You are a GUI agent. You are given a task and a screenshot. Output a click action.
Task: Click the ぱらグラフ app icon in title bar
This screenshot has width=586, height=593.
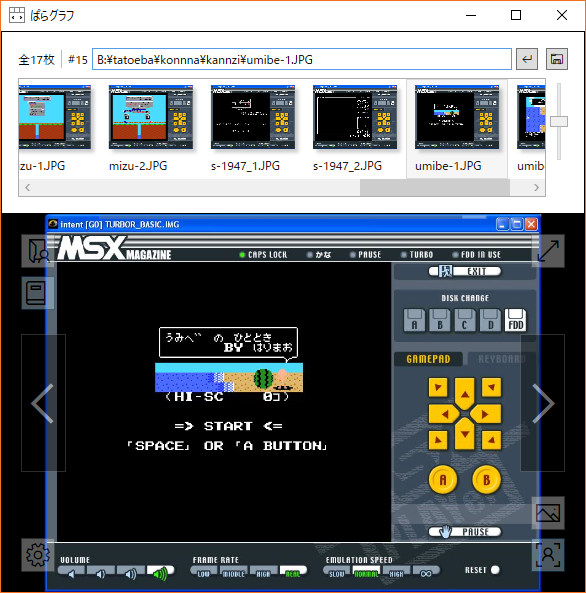(17, 15)
